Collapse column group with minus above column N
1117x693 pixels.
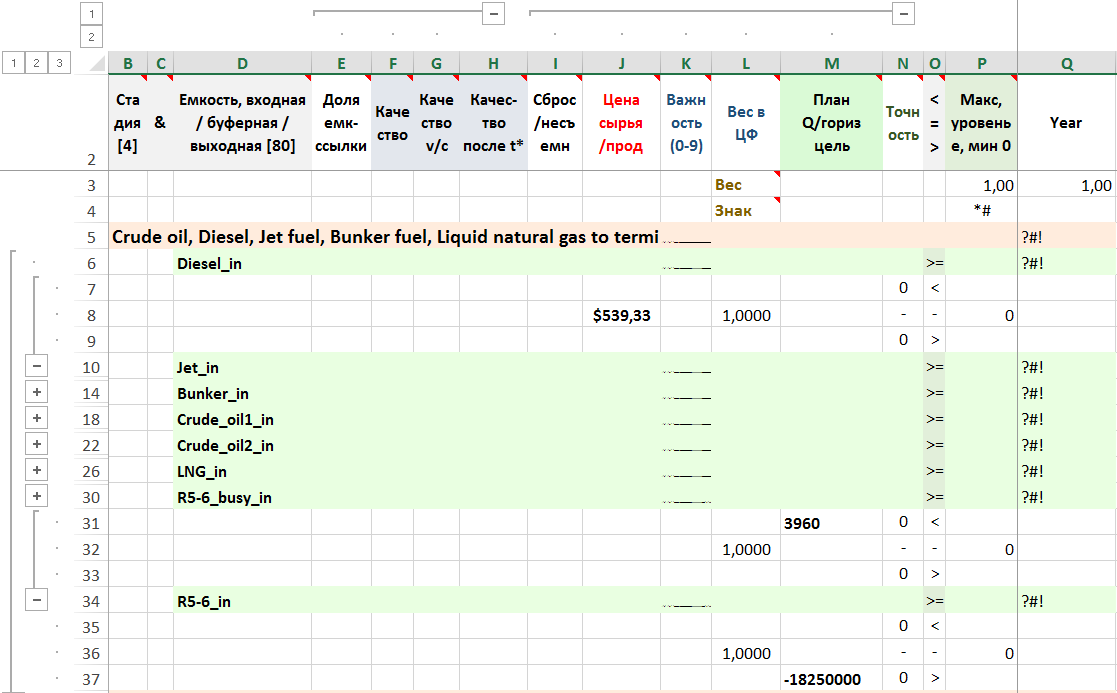[x=903, y=14]
